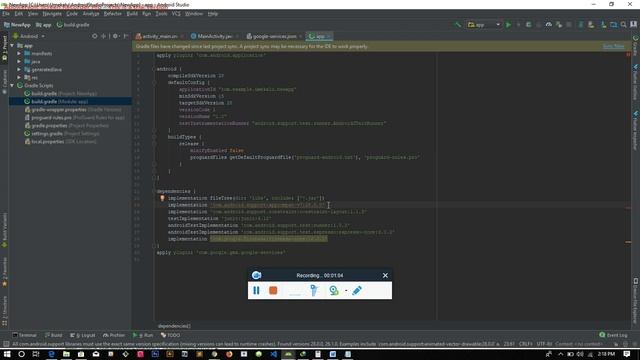Collapse the Gradle Scripts node

coord(12,86)
